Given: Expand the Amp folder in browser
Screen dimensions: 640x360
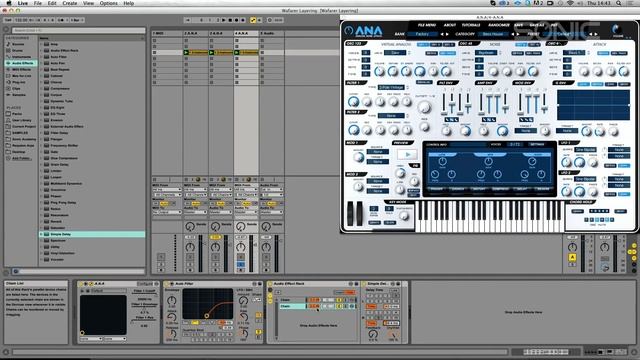Looking at the screenshot, I should [42, 44].
